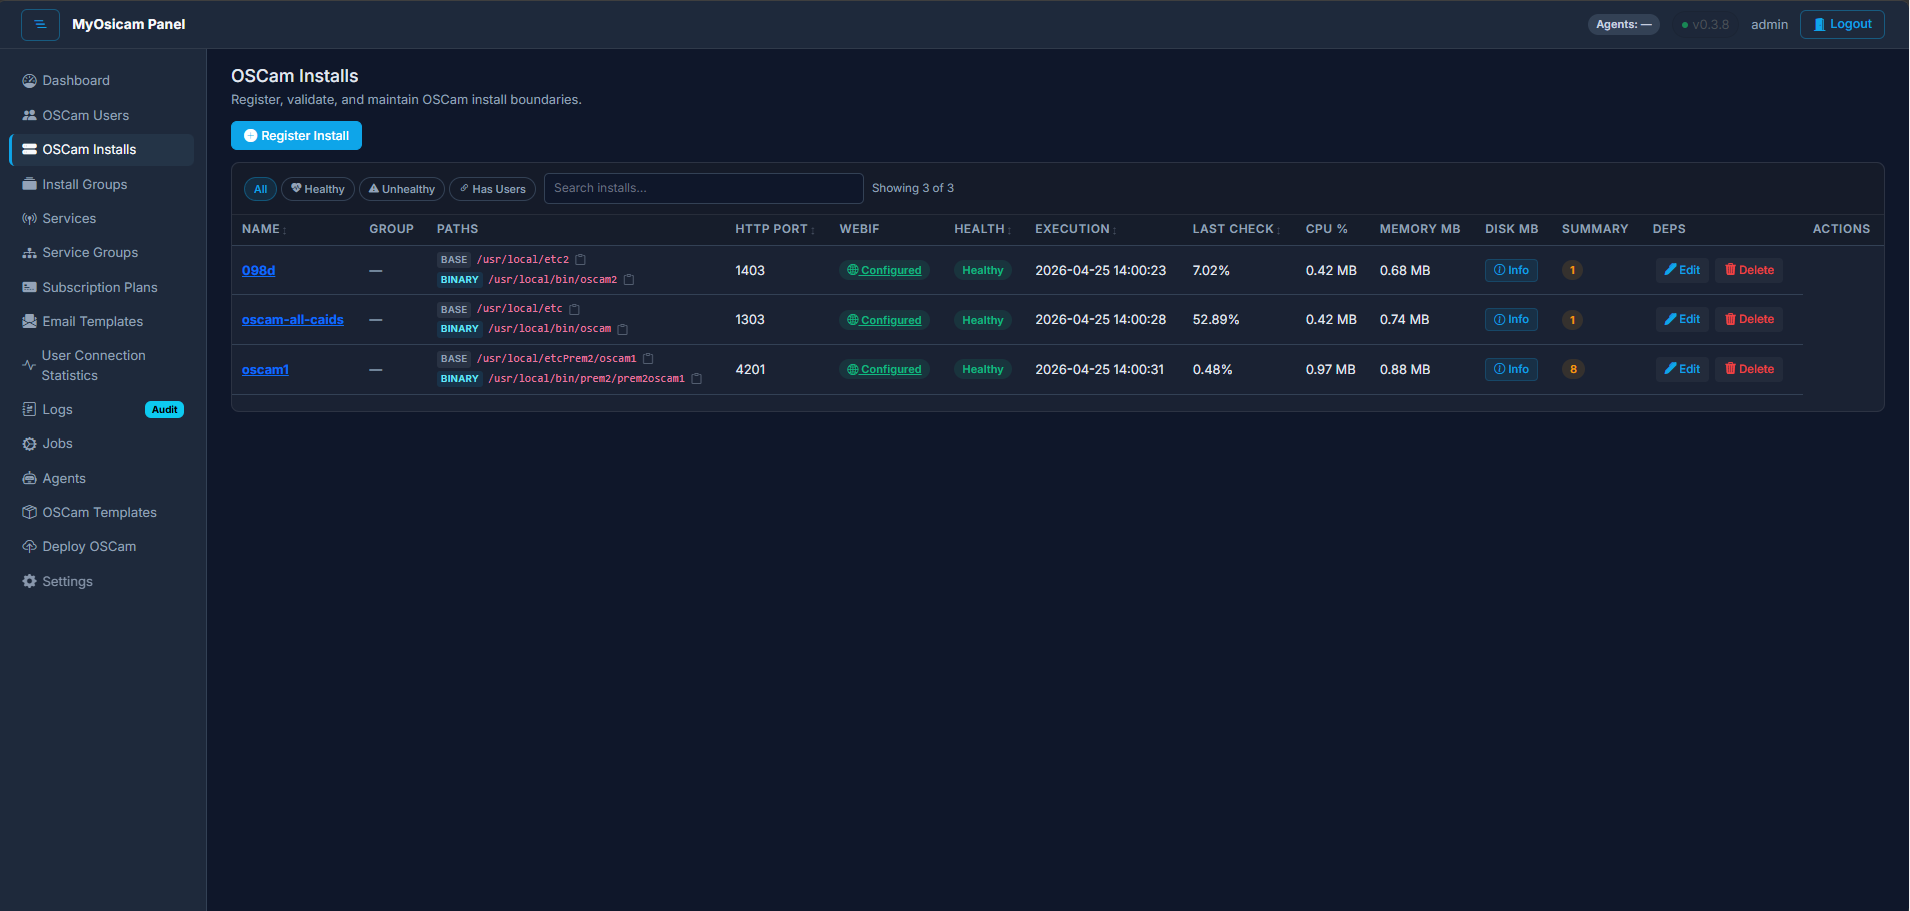Filter installs by Has Users
This screenshot has height=911, width=1910.
click(x=493, y=189)
